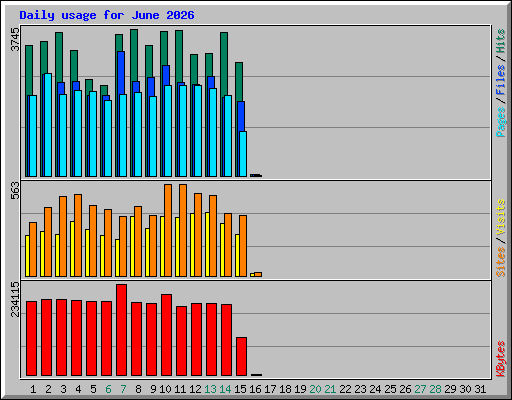Image resolution: width=512 pixels, height=400 pixels.
Task: Select the orange visits bar for day 4
Action: coord(78,235)
